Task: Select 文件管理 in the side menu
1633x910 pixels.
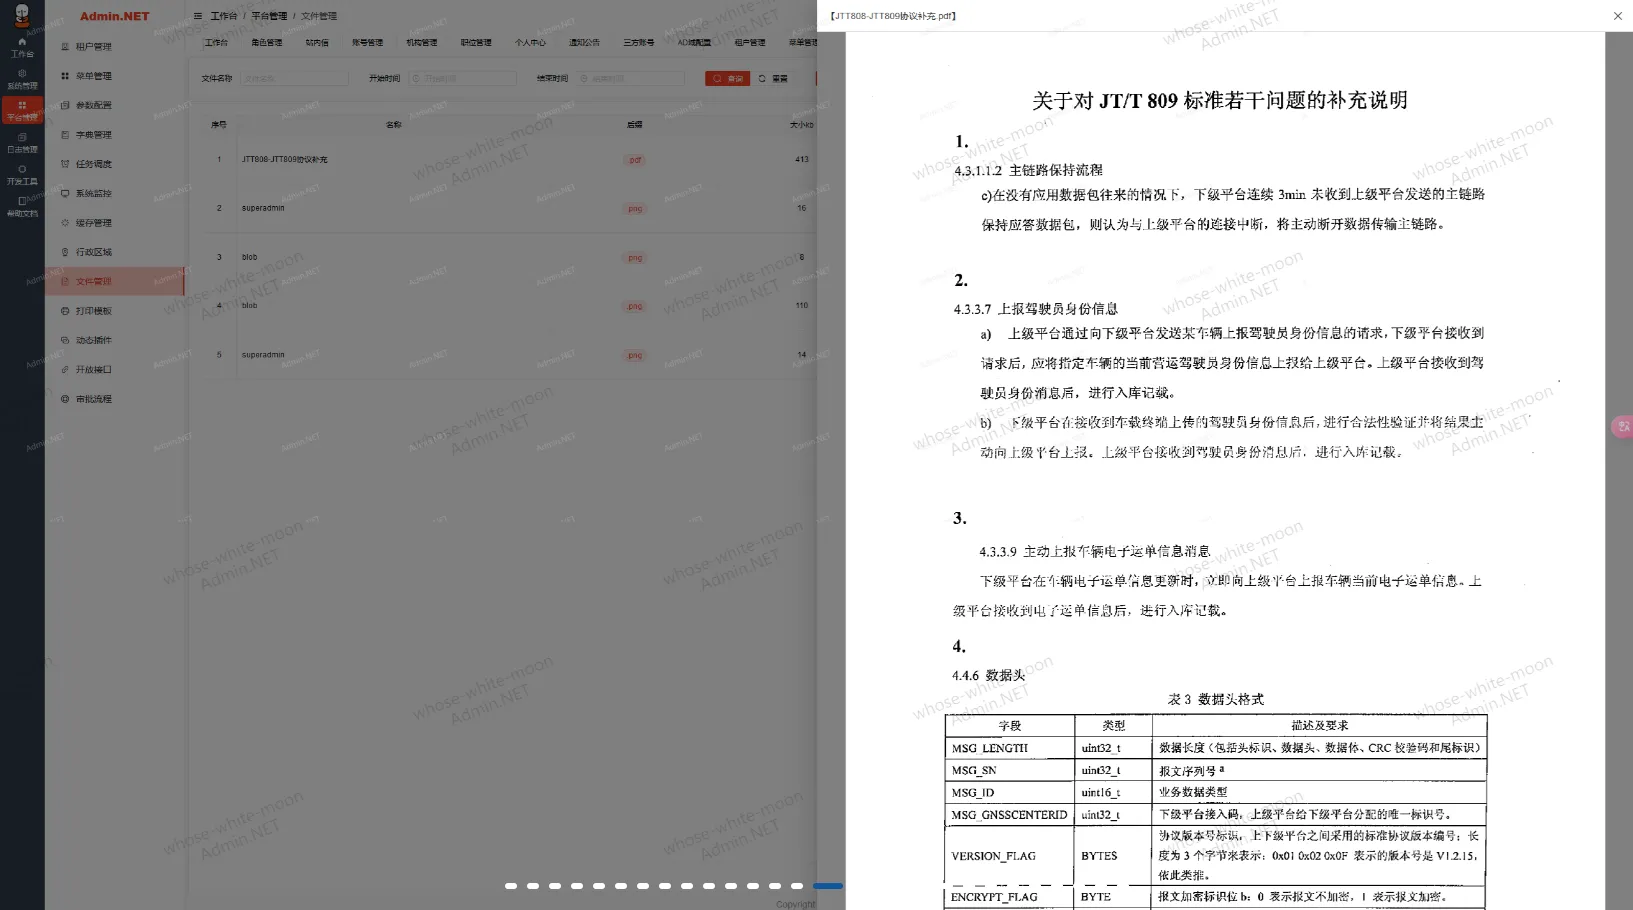Action: (116, 281)
